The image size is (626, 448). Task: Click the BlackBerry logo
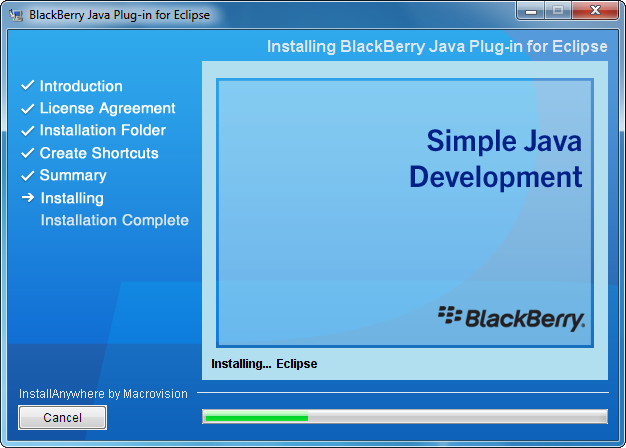pyautogui.click(x=511, y=319)
